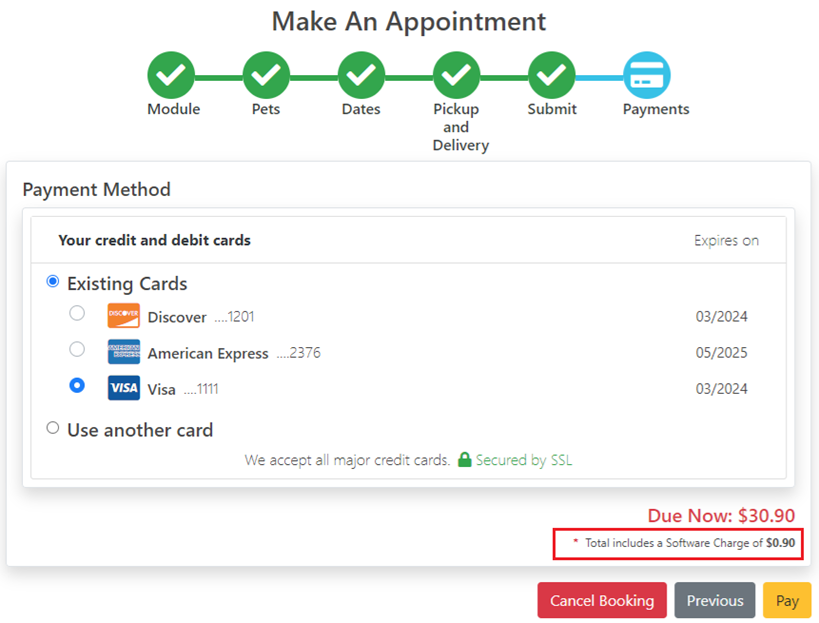This screenshot has height=623, width=819.
Task: Click the Pickup and Delivery step icon
Action: [456, 75]
